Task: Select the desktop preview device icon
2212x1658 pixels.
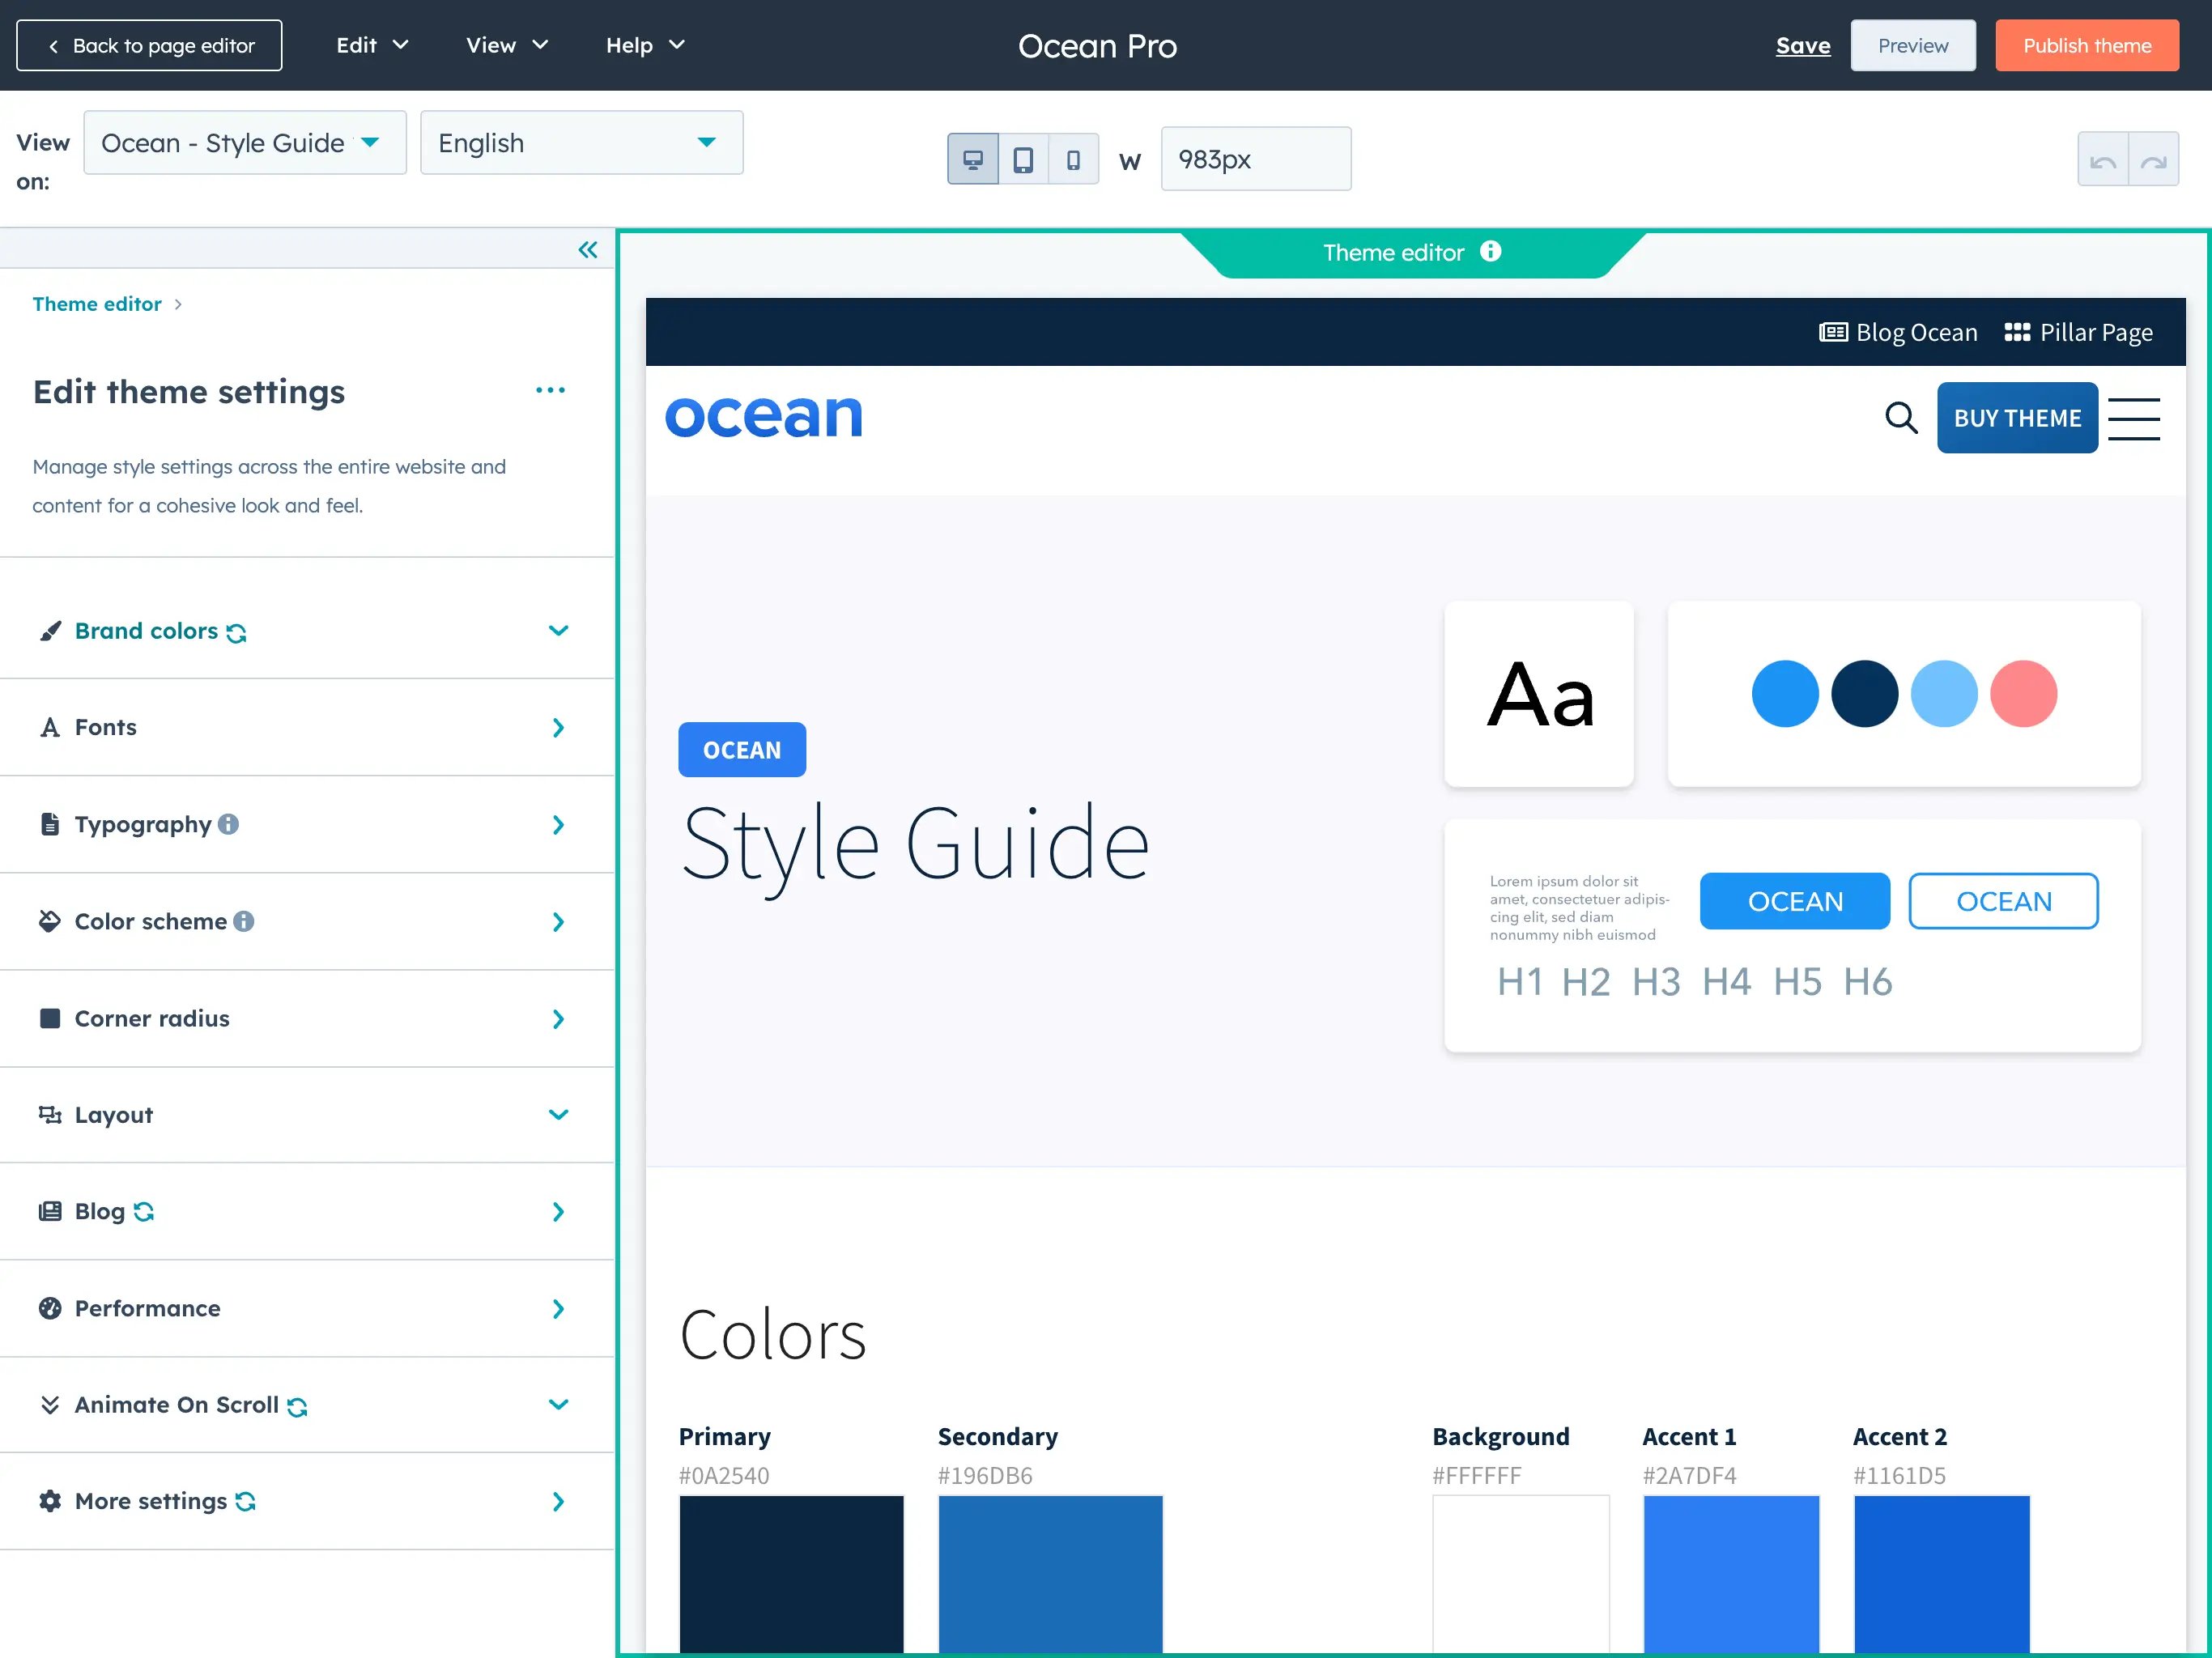Action: (x=972, y=160)
